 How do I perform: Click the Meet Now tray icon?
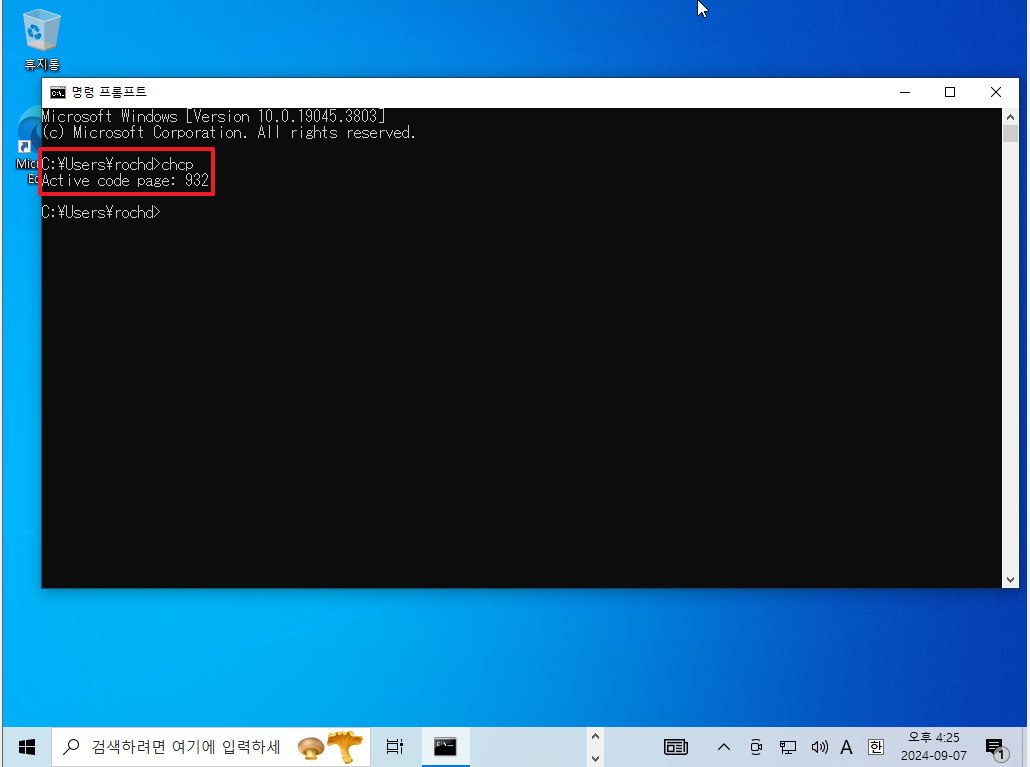(756, 747)
